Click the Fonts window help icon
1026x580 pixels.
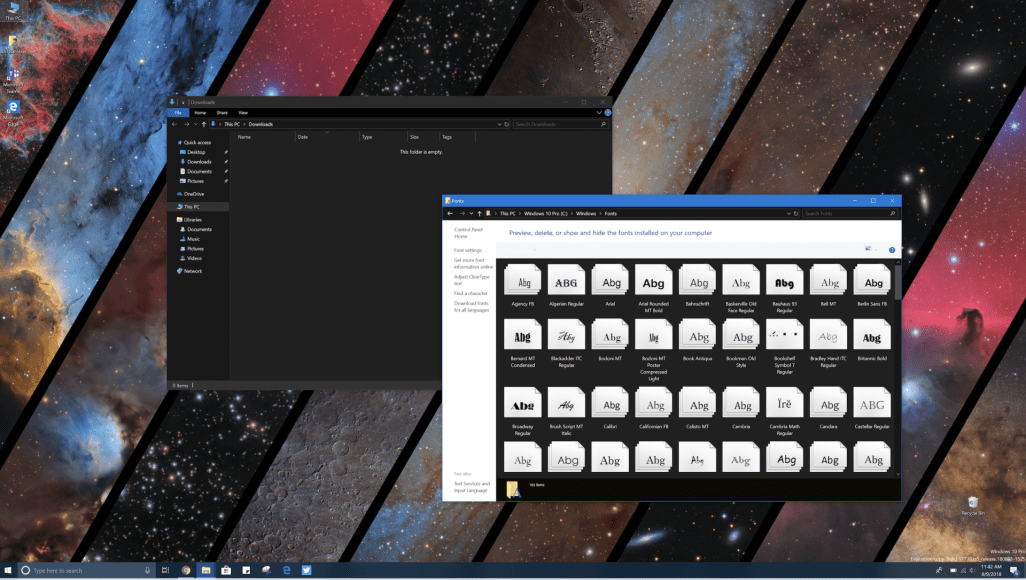tap(892, 249)
